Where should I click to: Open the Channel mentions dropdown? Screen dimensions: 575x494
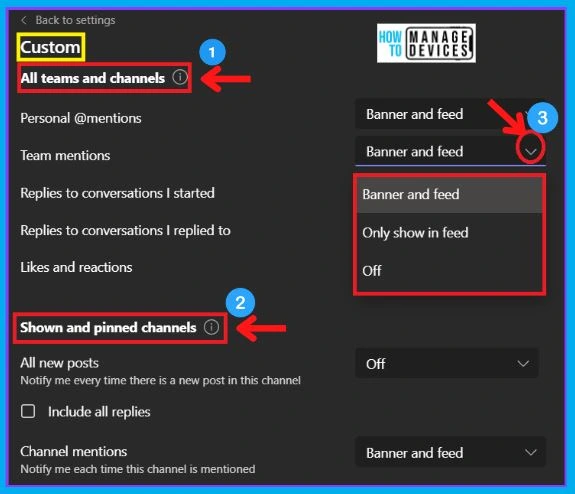point(451,452)
